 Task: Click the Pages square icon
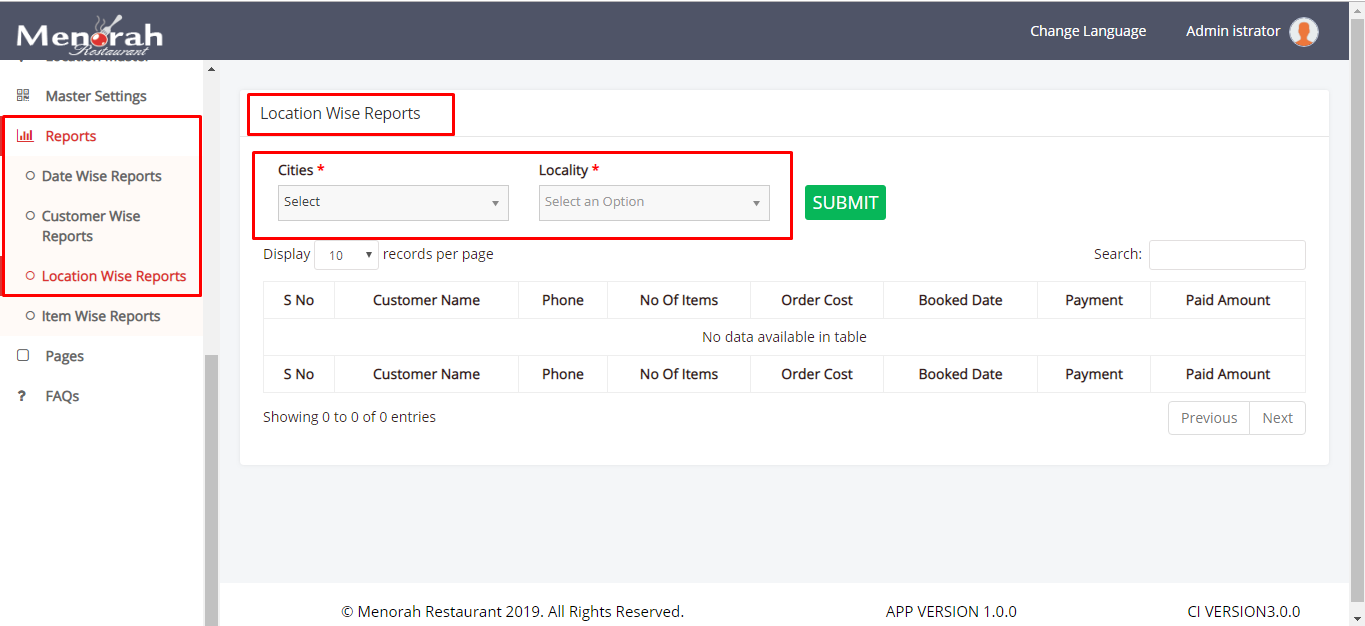[x=23, y=356]
